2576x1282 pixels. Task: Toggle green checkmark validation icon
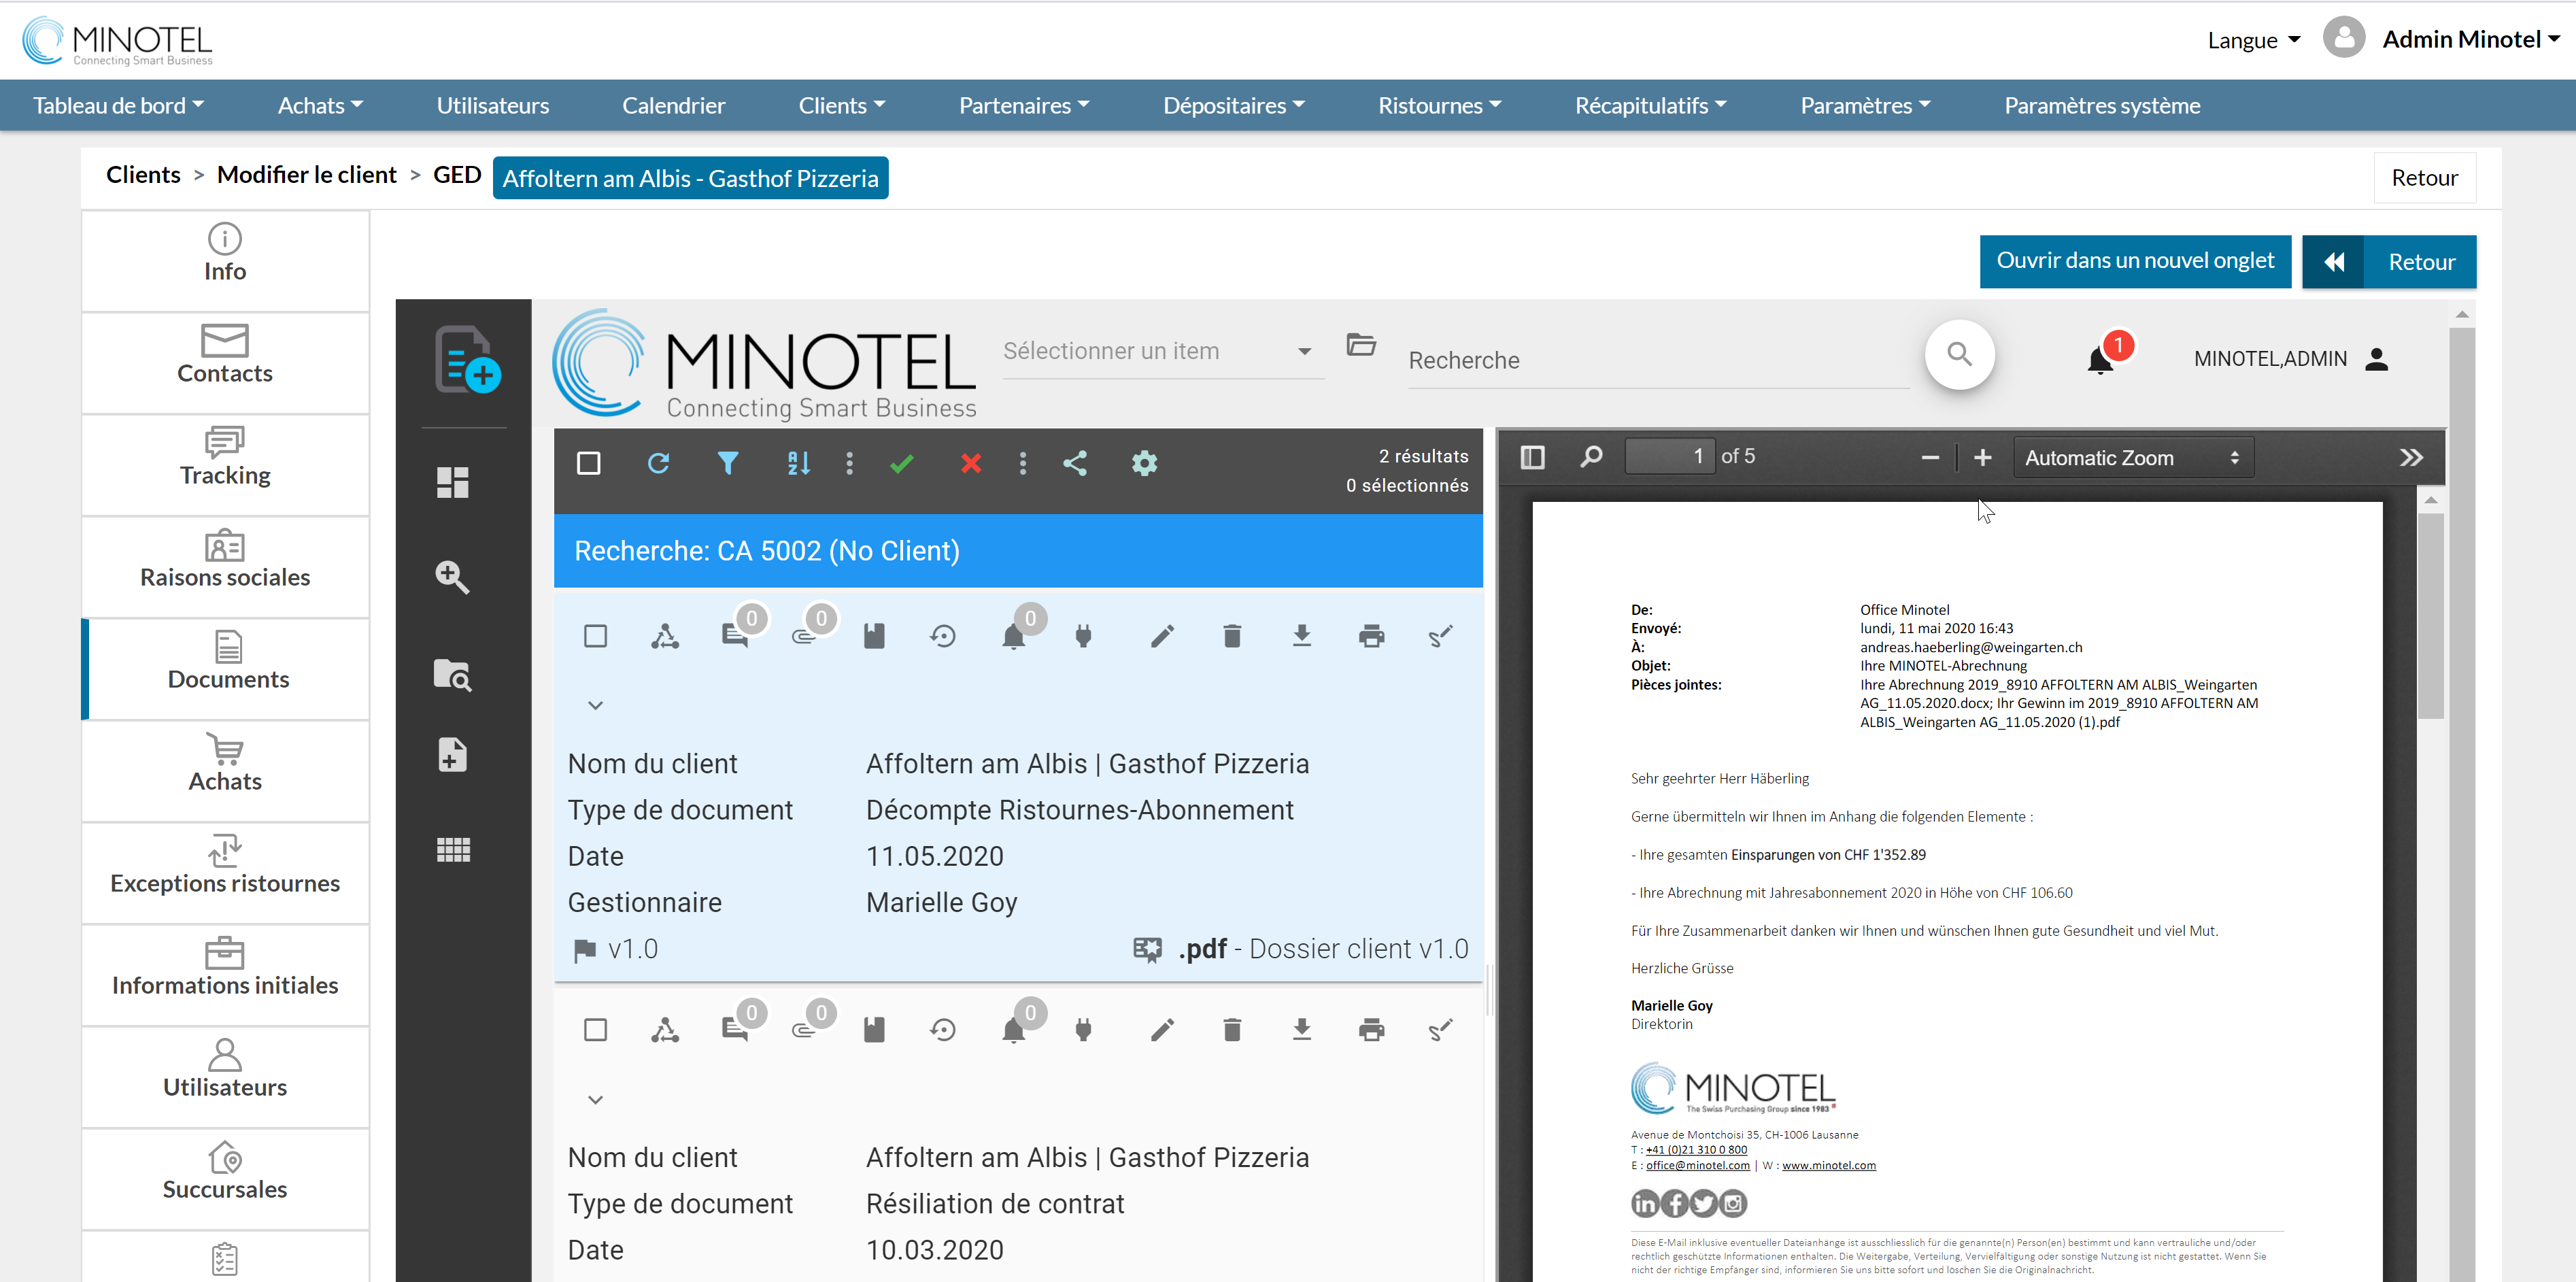pos(904,464)
